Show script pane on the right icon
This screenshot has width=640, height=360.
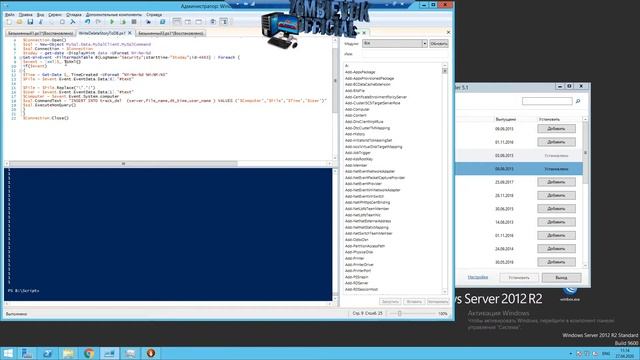click(188, 22)
